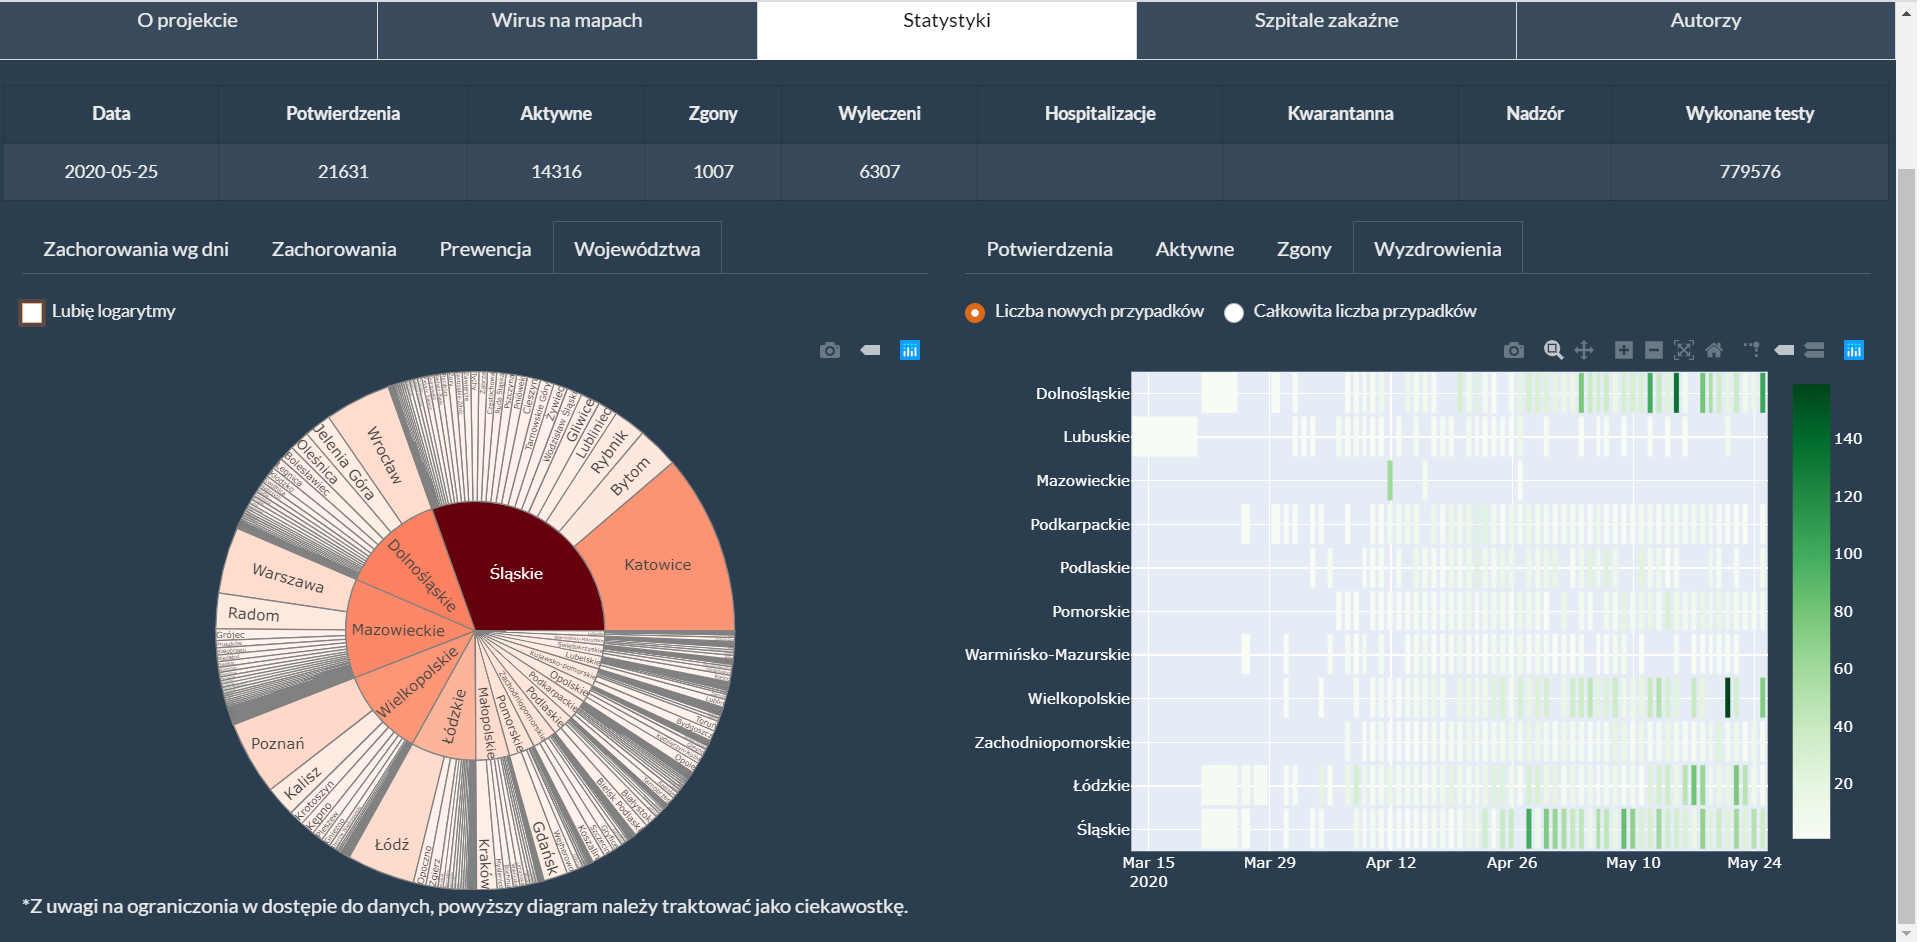This screenshot has width=1920, height=942.
Task: Zoom in heatmap with plus icon
Action: point(1624,350)
